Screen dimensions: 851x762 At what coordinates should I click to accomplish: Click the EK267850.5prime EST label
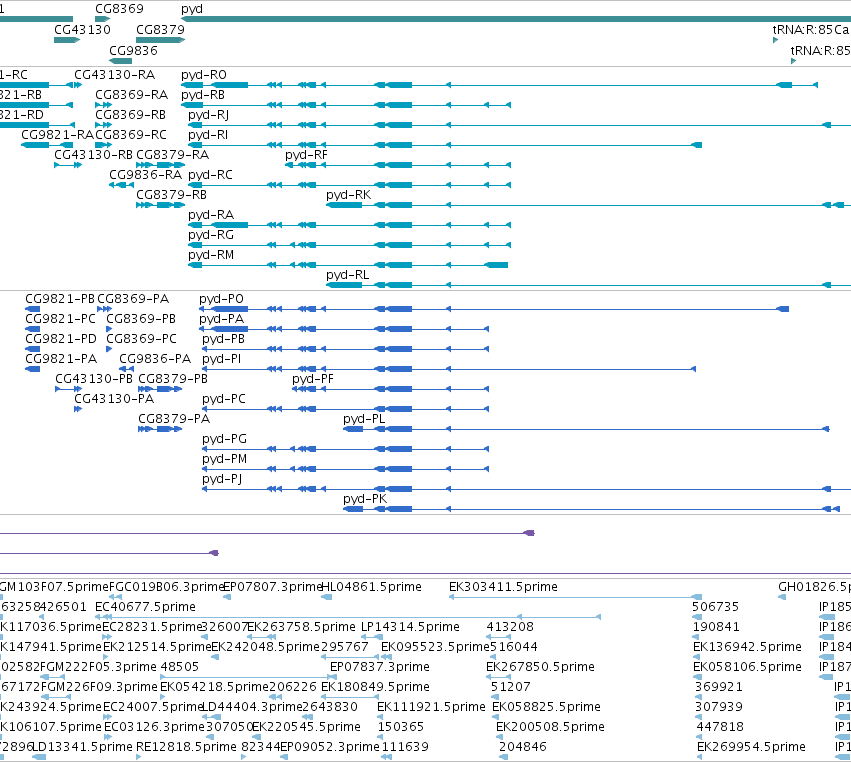[541, 667]
